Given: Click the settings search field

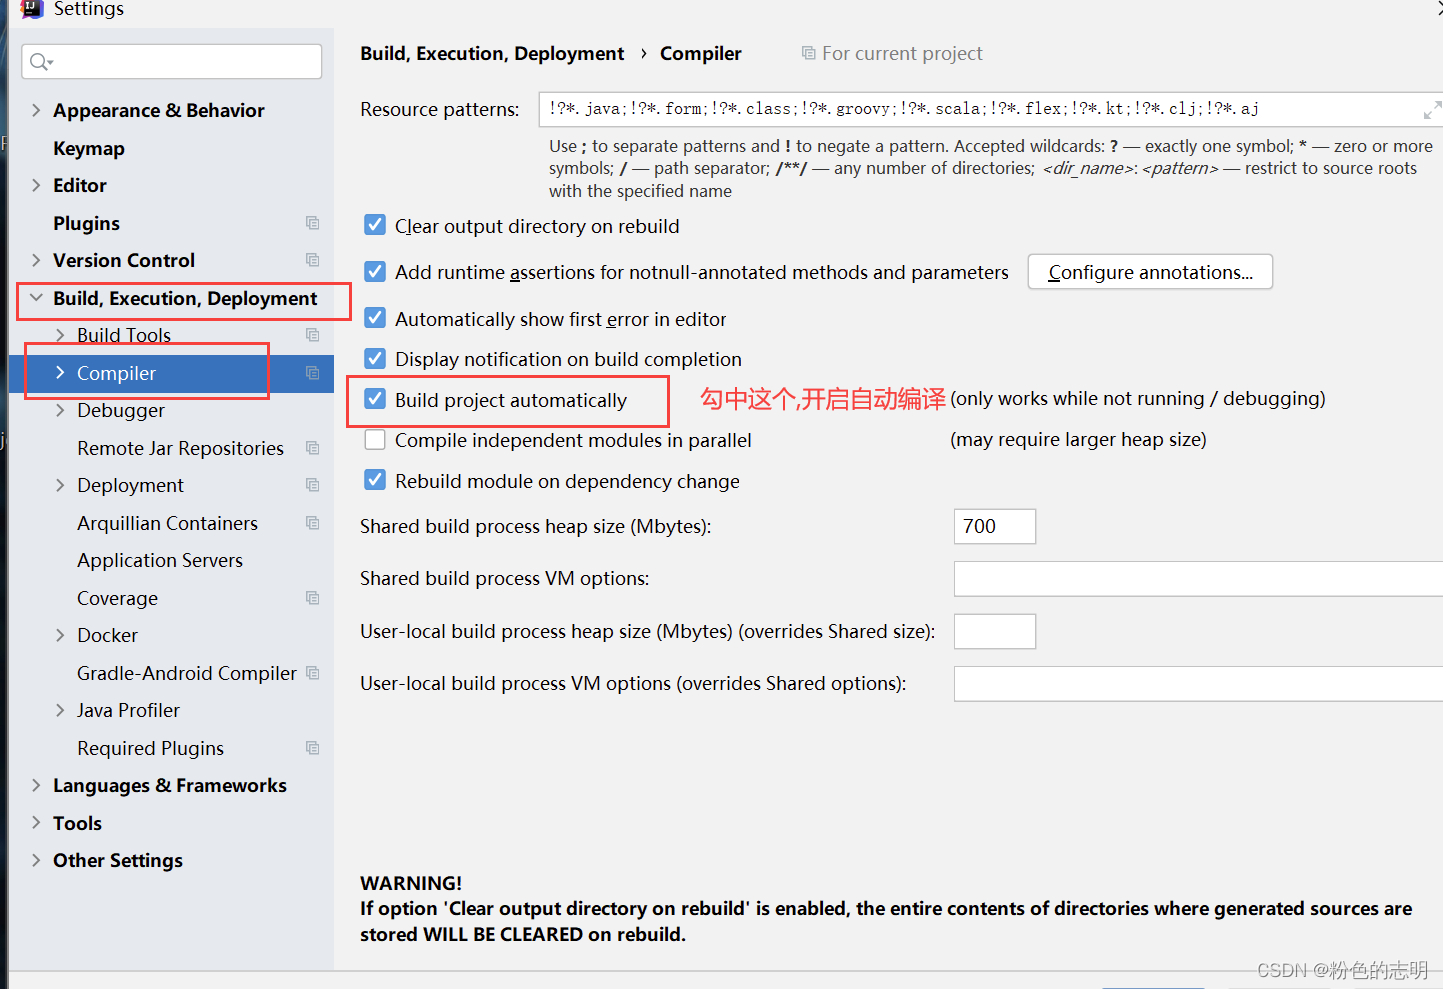Looking at the screenshot, I should [x=171, y=62].
